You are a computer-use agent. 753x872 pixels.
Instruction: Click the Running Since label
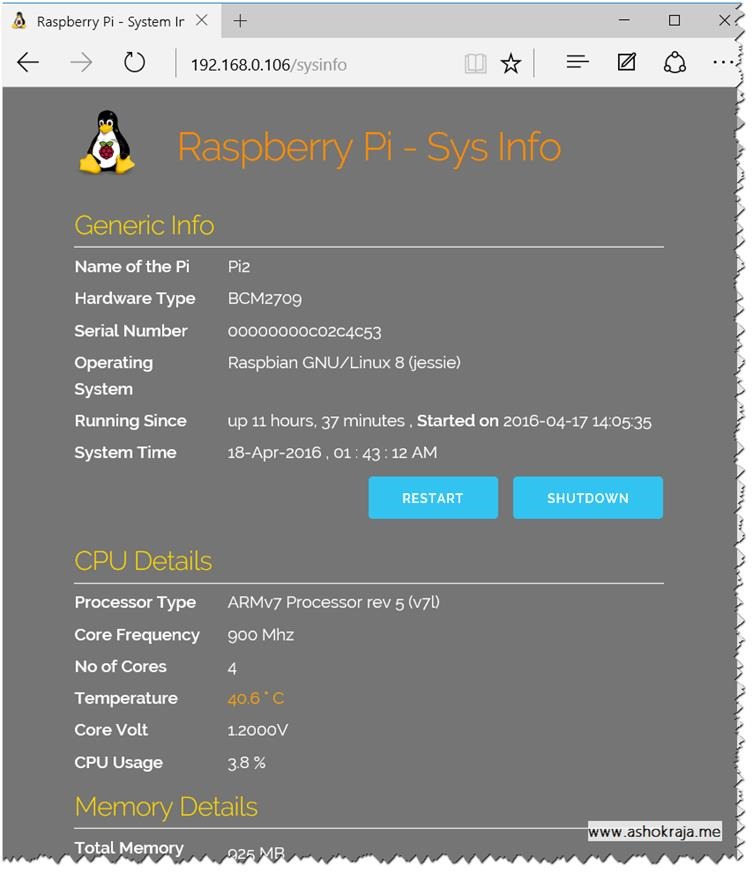pos(130,420)
